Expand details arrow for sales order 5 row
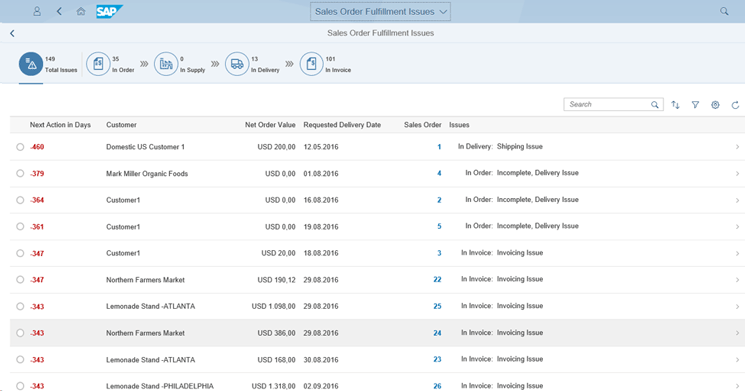745x391 pixels. coord(737,227)
